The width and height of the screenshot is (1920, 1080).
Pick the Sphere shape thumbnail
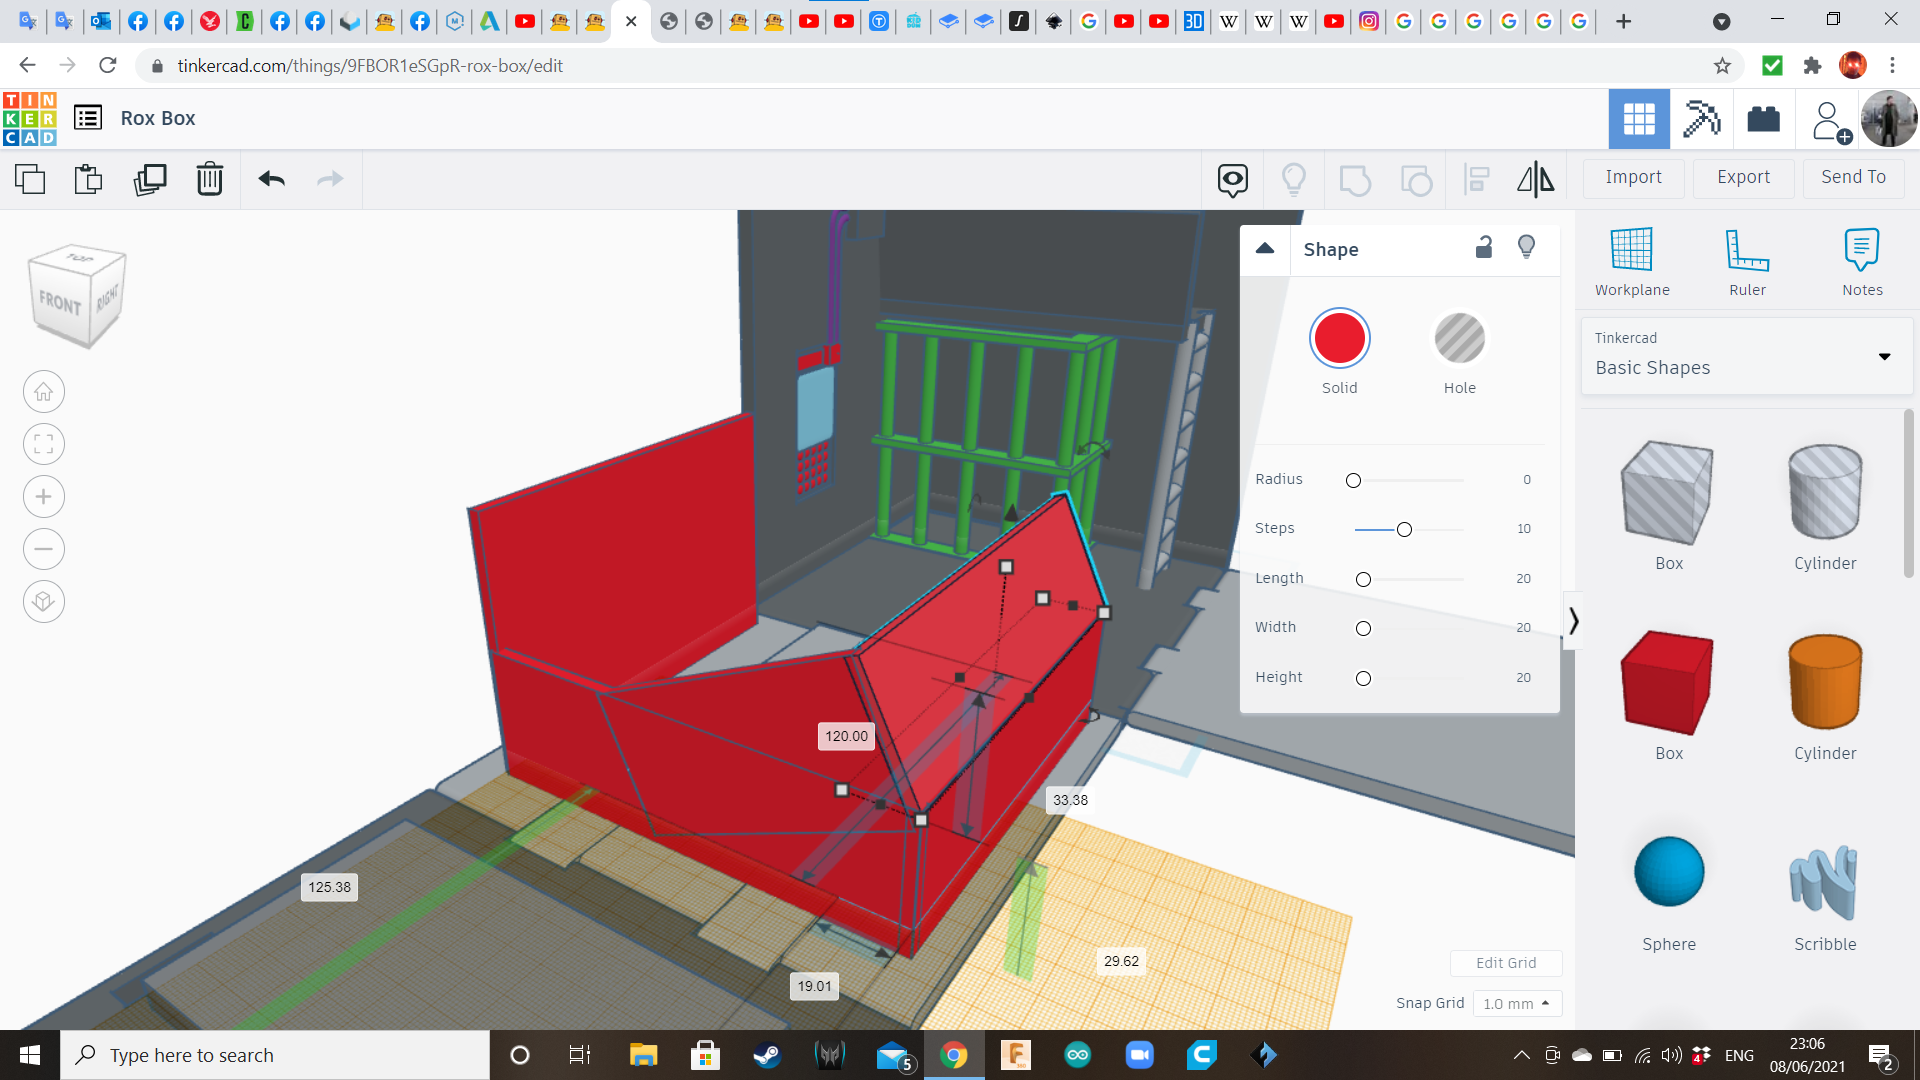(x=1668, y=872)
